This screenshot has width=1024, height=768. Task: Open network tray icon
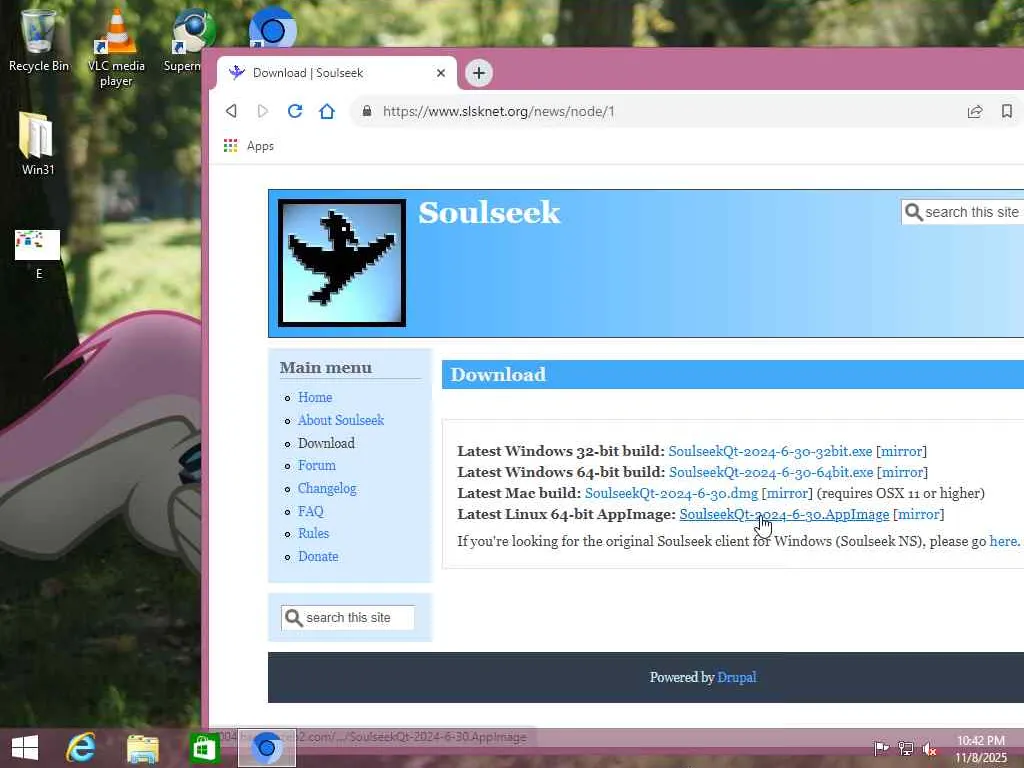coord(906,748)
